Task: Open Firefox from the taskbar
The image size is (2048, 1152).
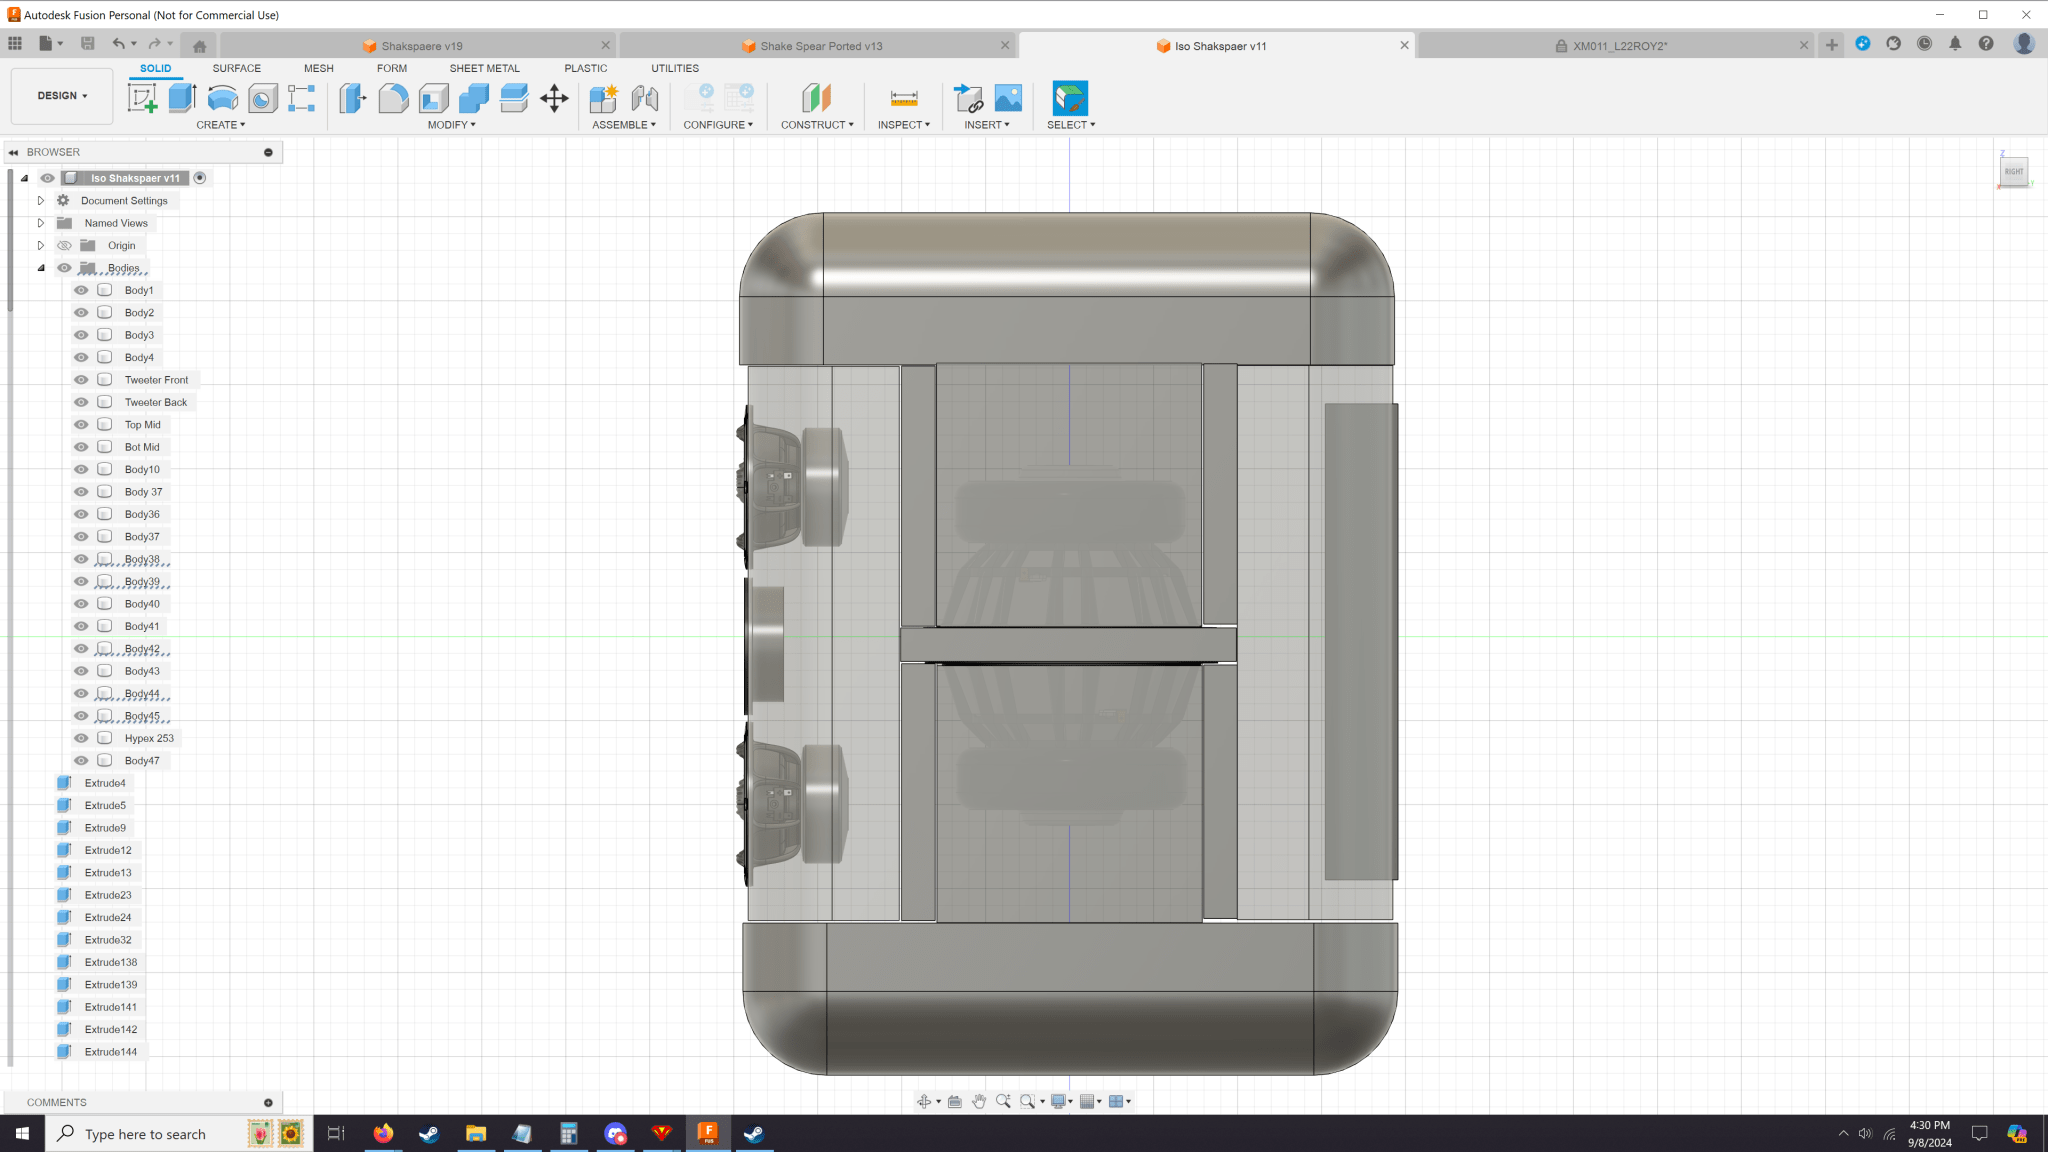Action: (x=383, y=1134)
